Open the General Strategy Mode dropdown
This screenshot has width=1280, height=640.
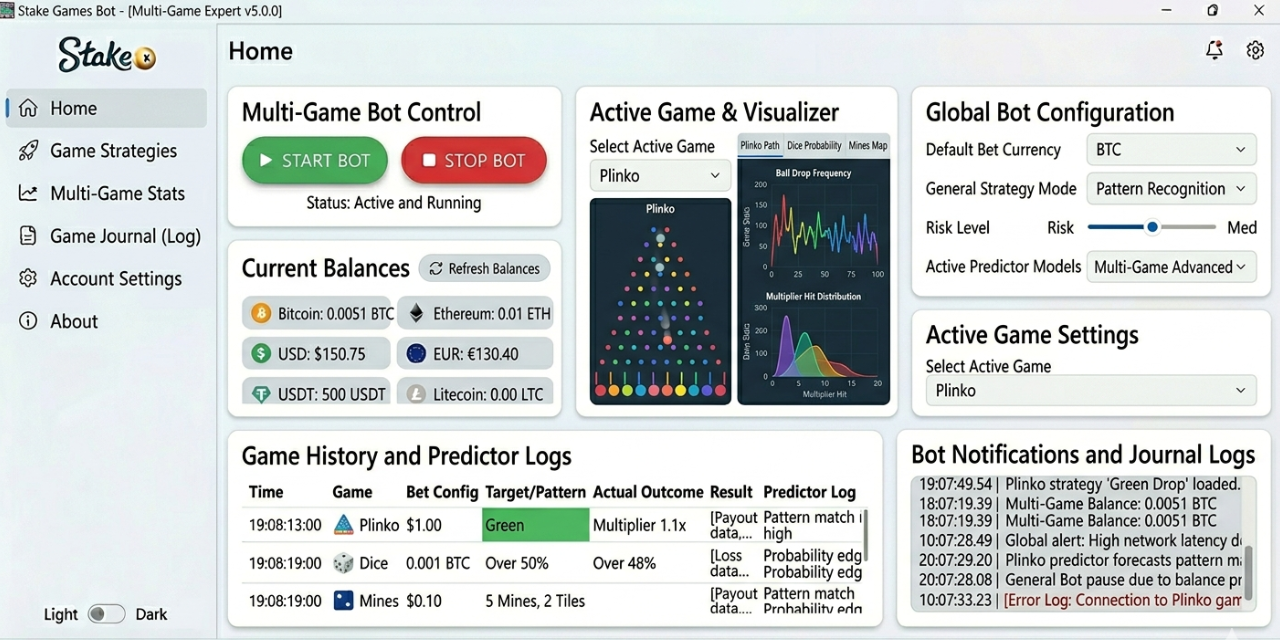point(1171,188)
